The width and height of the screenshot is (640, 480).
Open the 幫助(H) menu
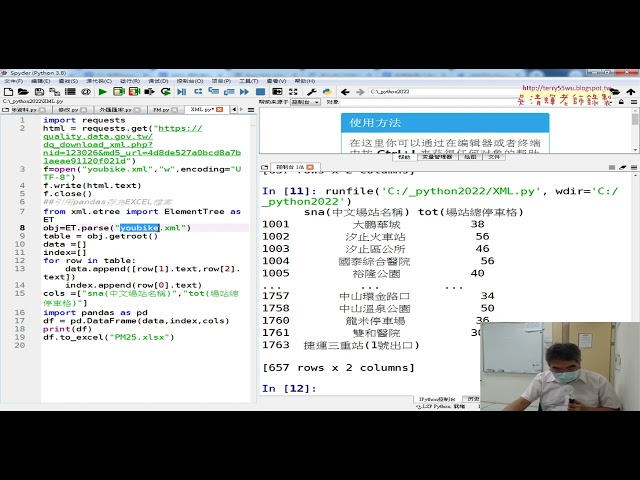[x=305, y=81]
